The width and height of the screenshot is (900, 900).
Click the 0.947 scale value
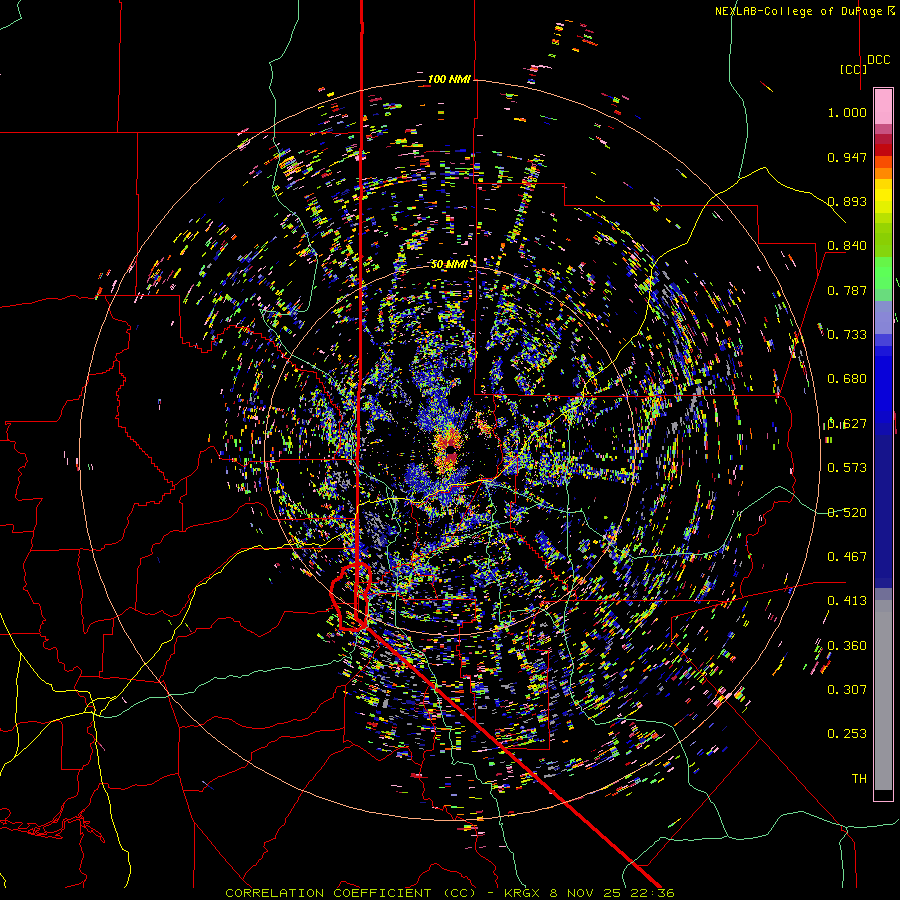(847, 157)
